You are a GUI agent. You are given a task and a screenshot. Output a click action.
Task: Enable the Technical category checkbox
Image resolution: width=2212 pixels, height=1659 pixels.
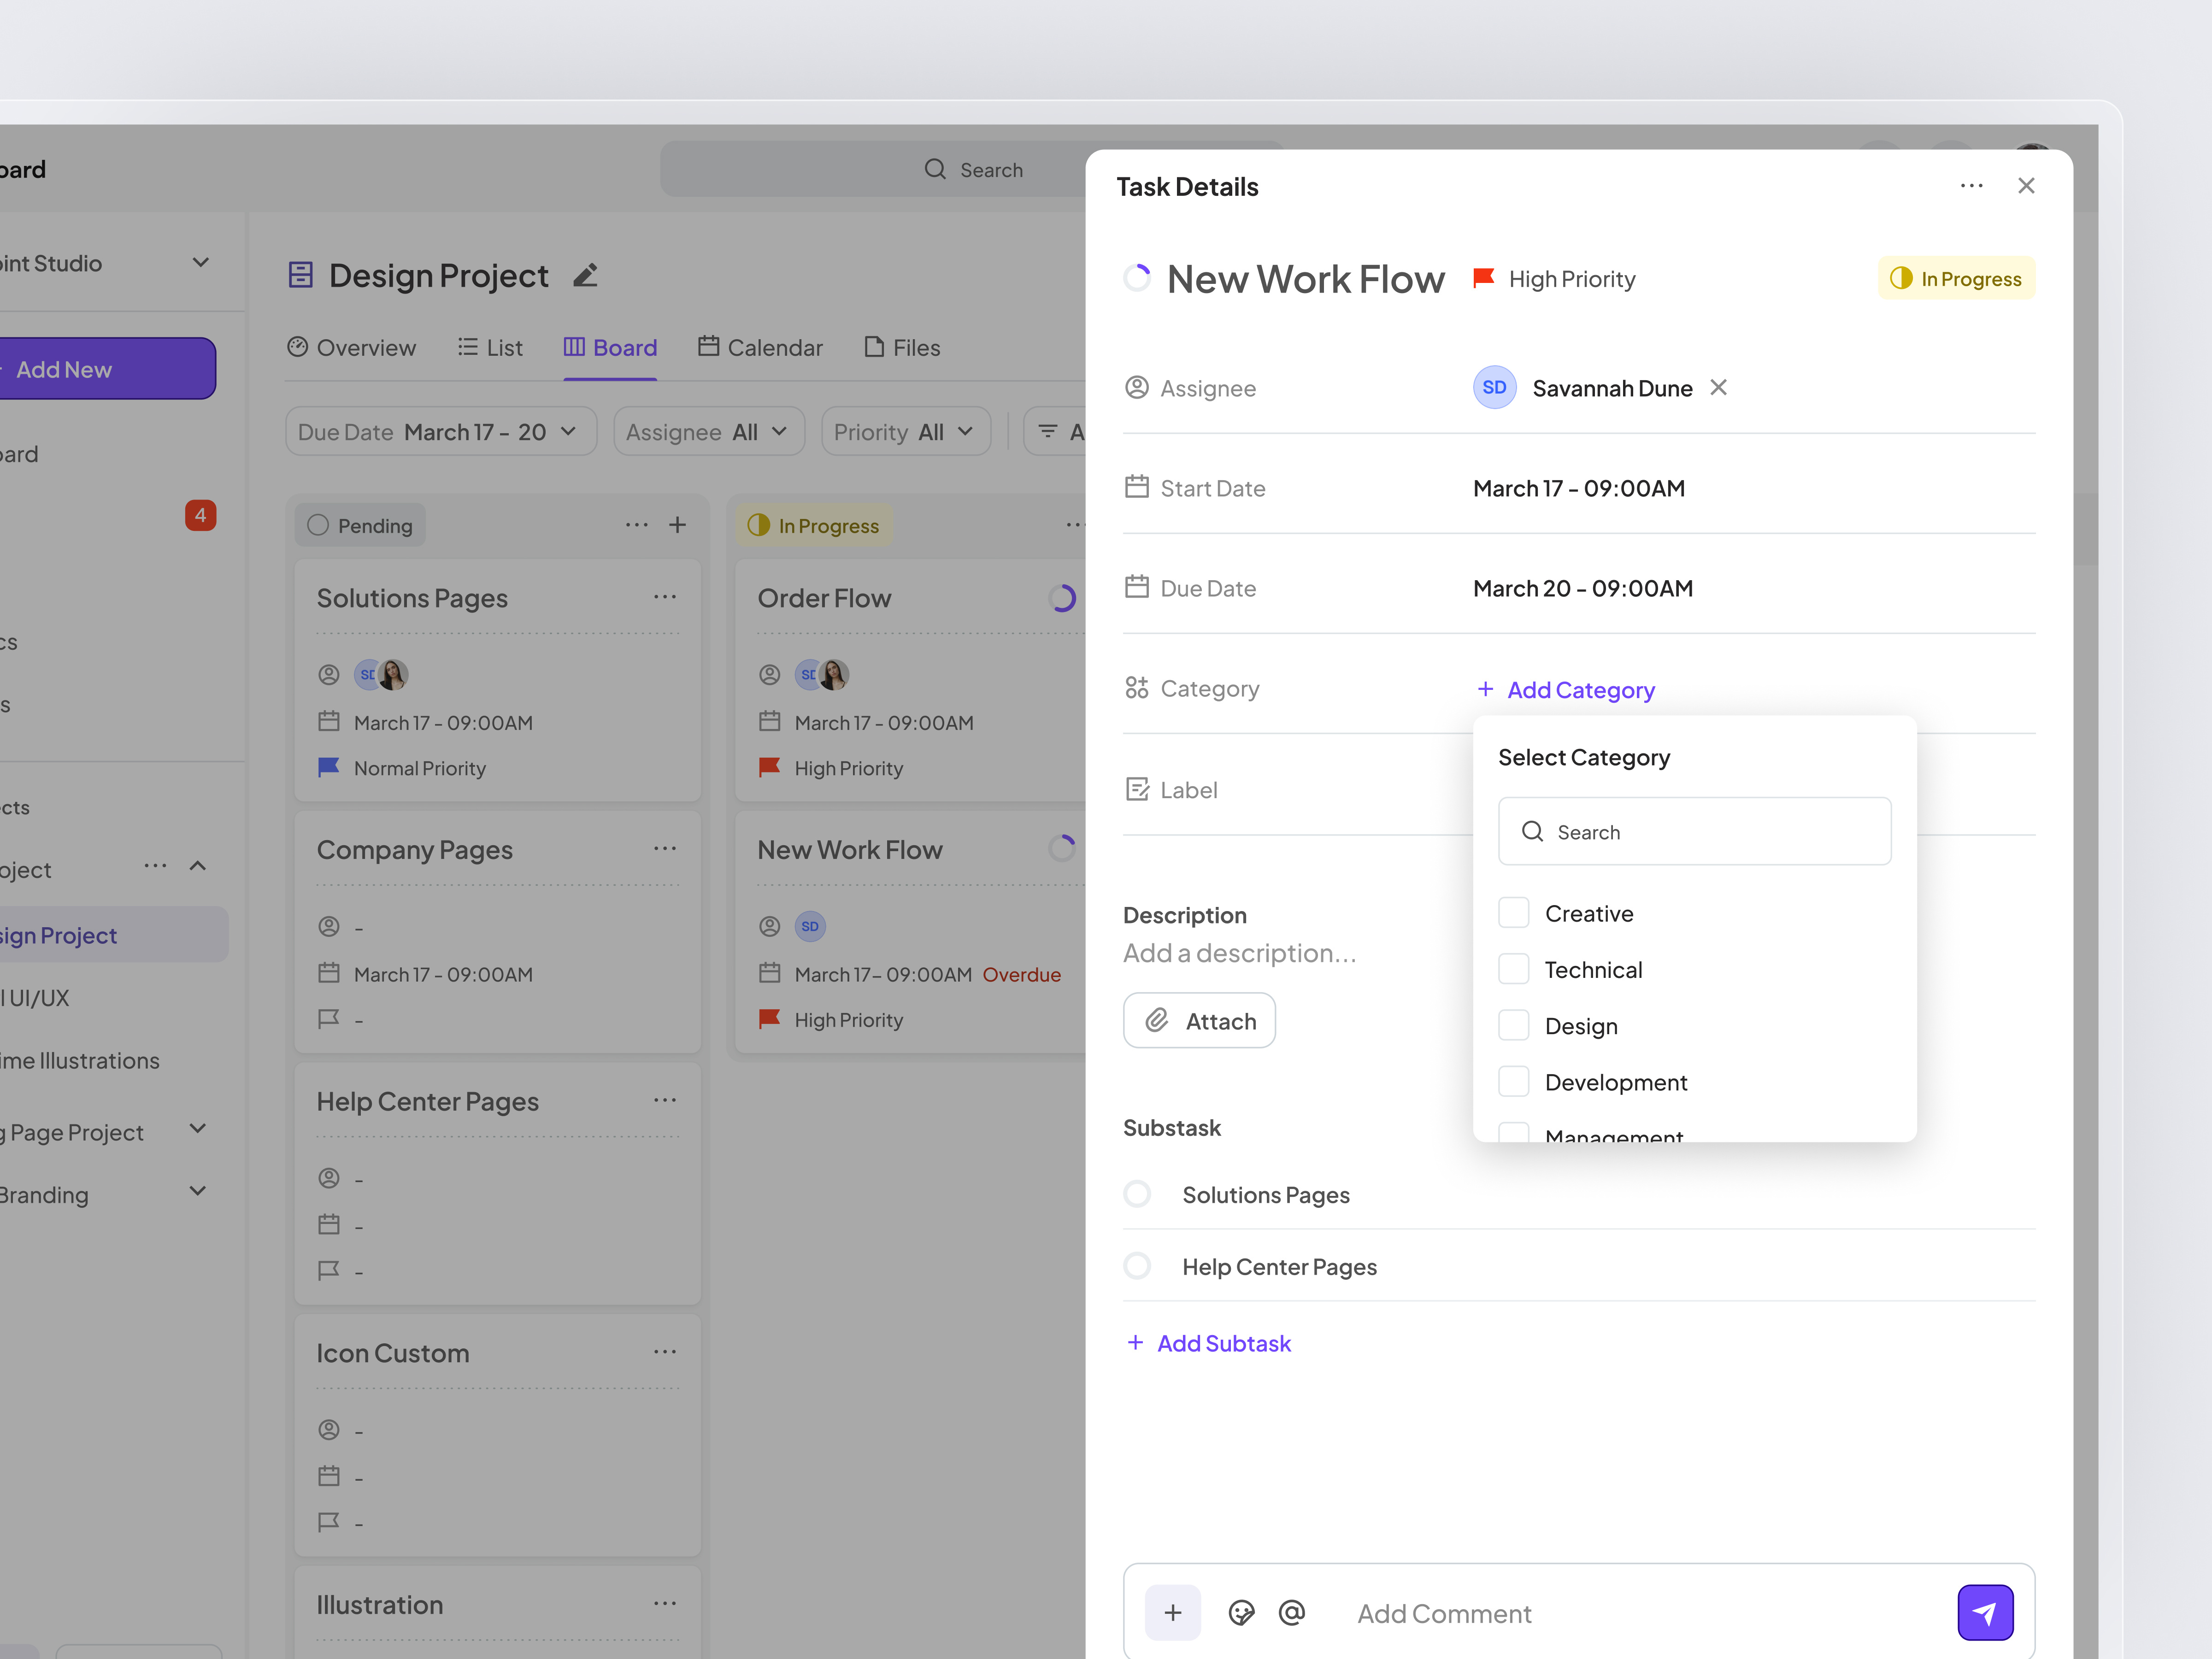pyautogui.click(x=1514, y=968)
